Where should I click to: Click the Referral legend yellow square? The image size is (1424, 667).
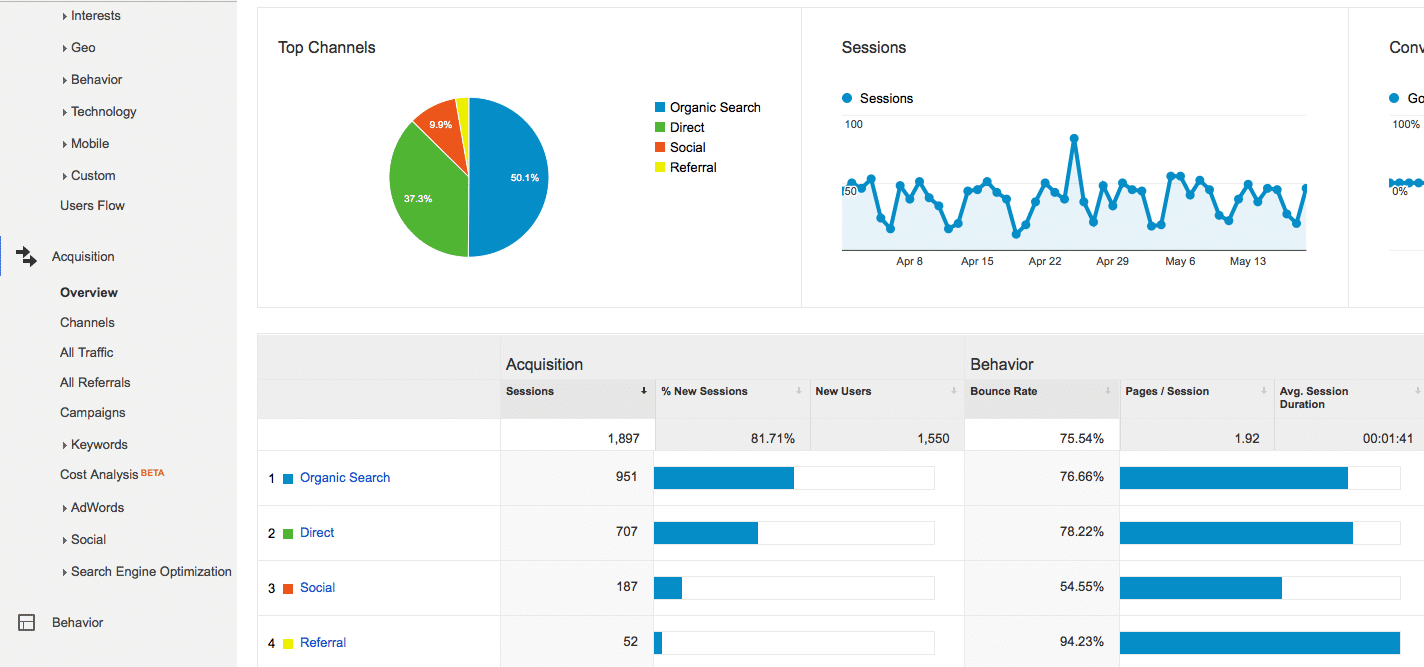660,167
